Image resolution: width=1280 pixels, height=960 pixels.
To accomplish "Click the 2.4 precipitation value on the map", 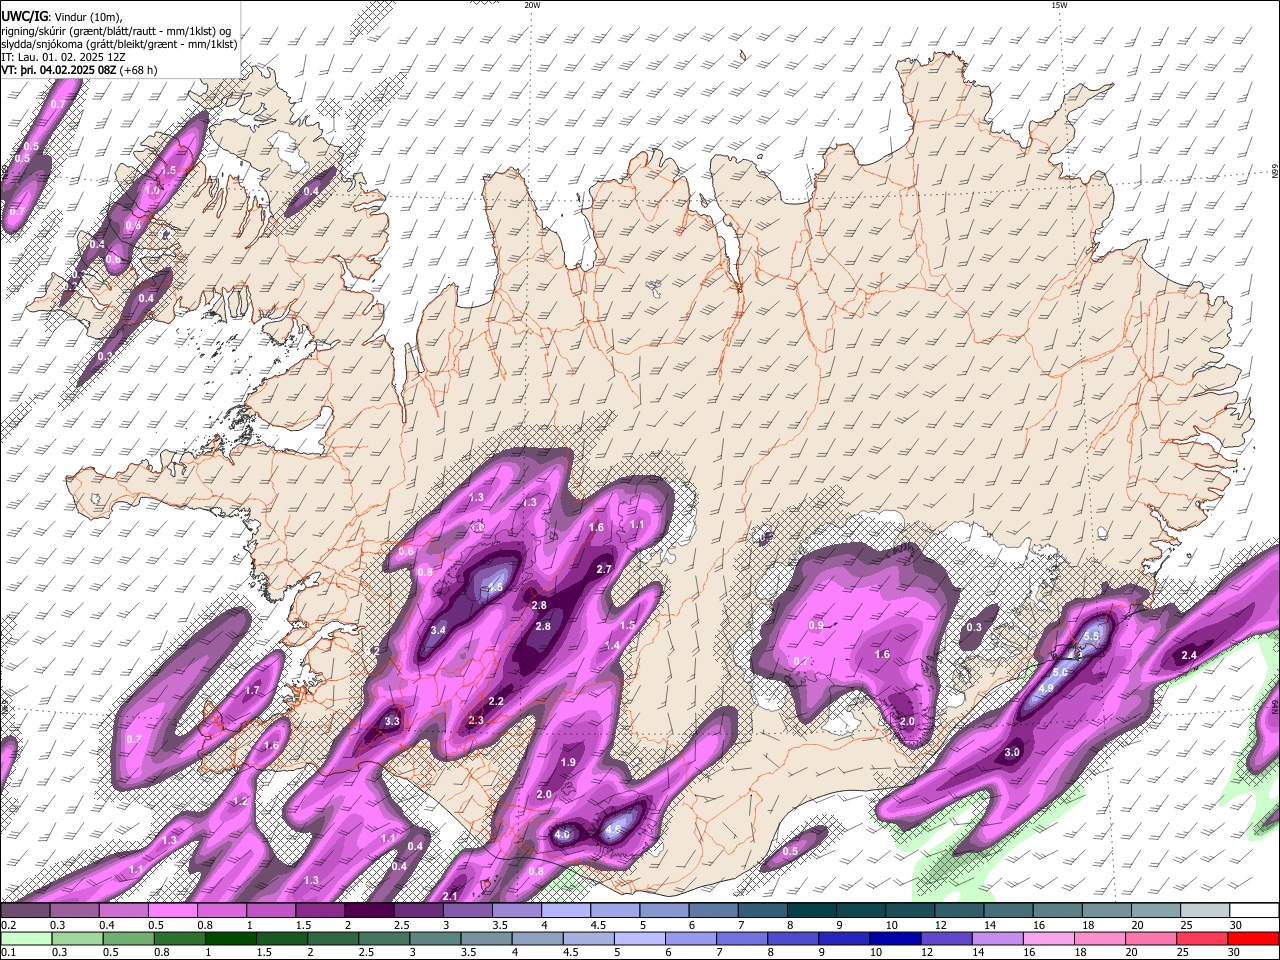I will [1189, 656].
